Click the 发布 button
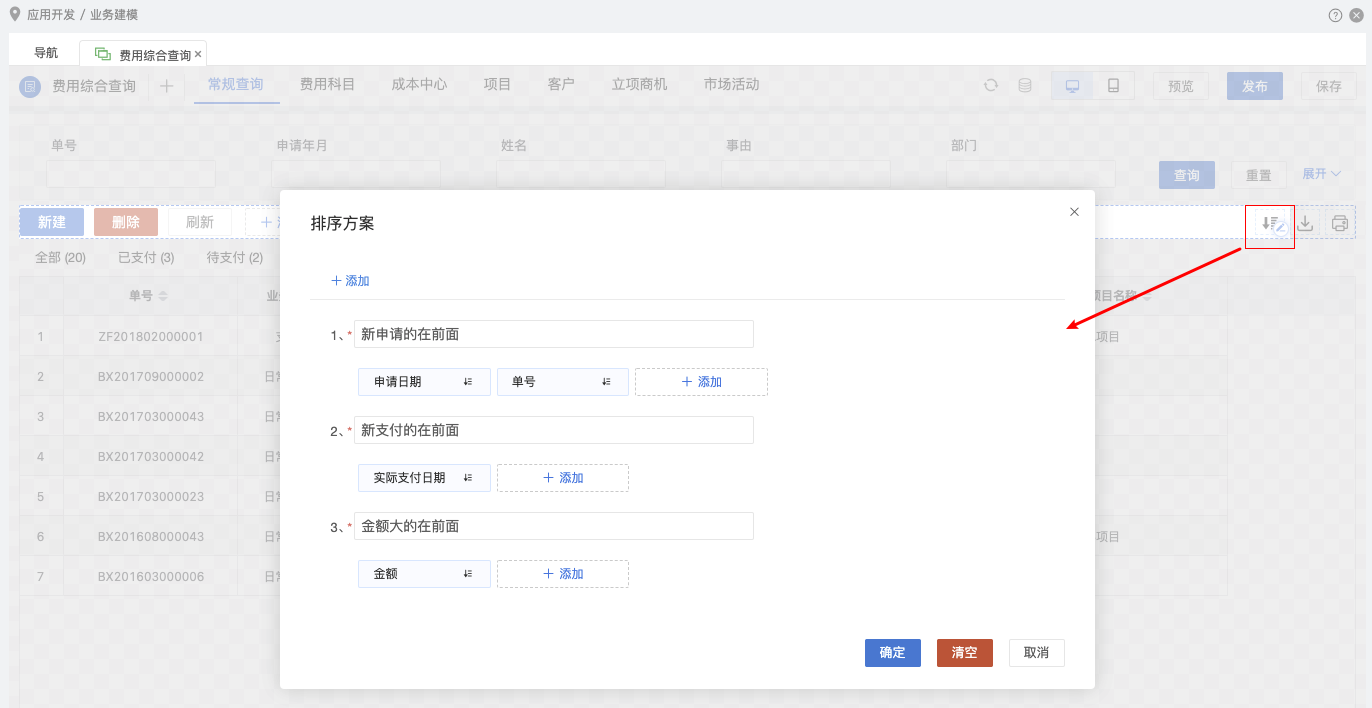 click(x=1255, y=86)
